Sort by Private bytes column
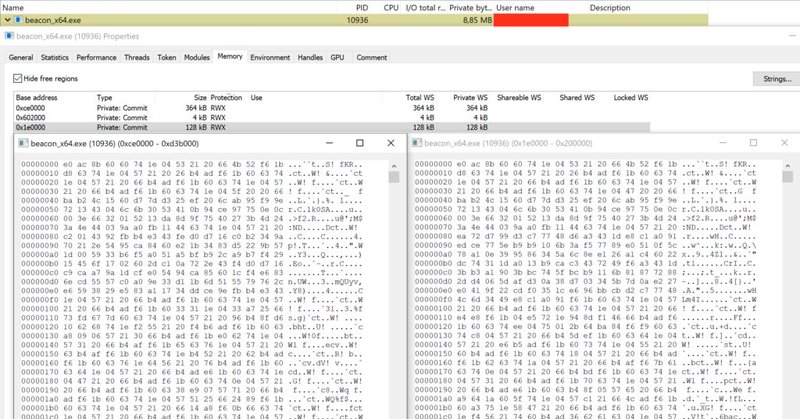The width and height of the screenshot is (800, 419). (470, 8)
